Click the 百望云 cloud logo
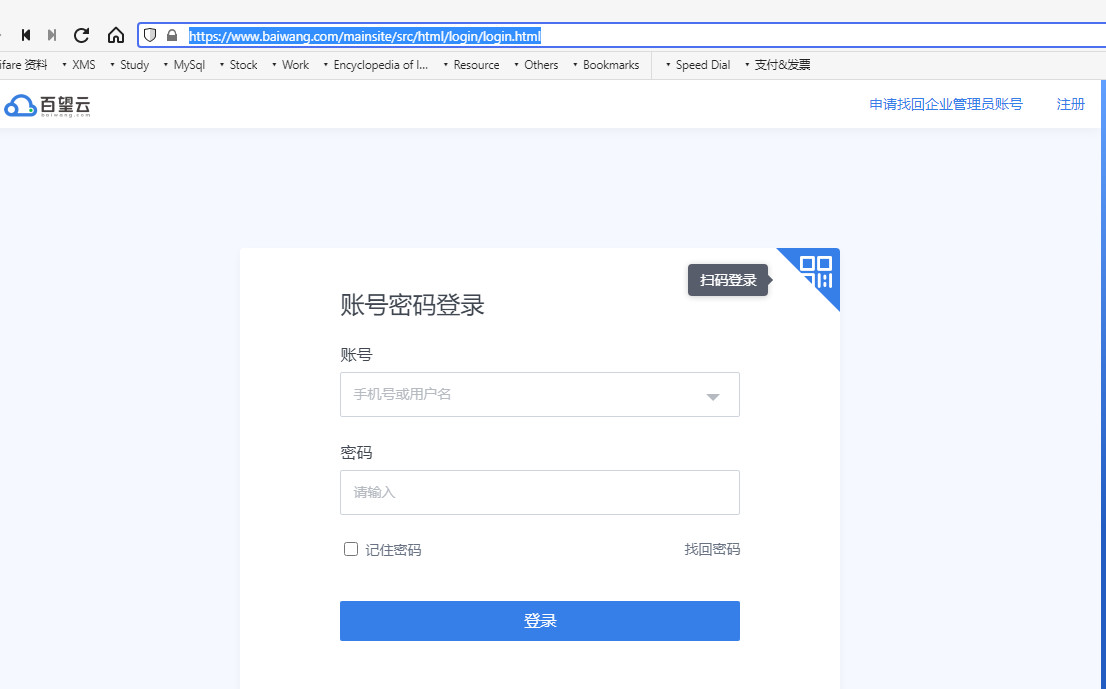This screenshot has width=1106, height=689. pyautogui.click(x=47, y=105)
